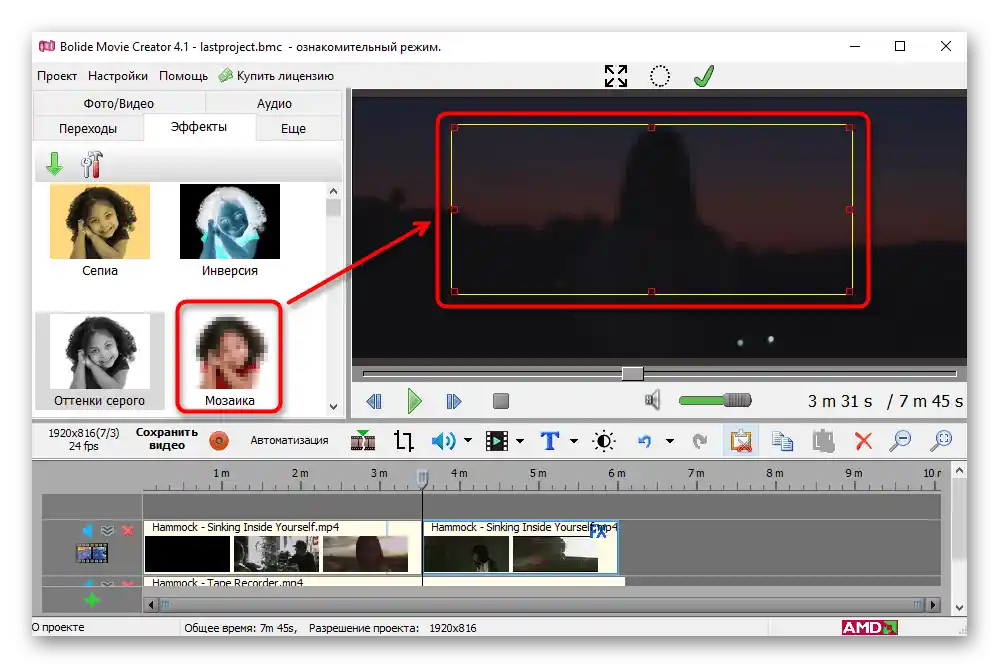Toggle fullscreen preview icon

pos(616,76)
